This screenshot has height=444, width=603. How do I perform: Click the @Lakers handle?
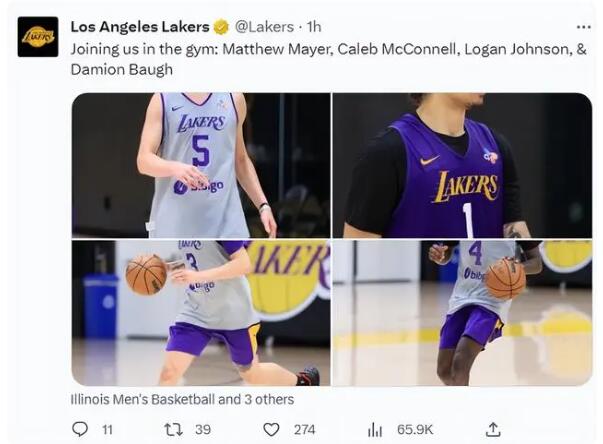(x=264, y=27)
